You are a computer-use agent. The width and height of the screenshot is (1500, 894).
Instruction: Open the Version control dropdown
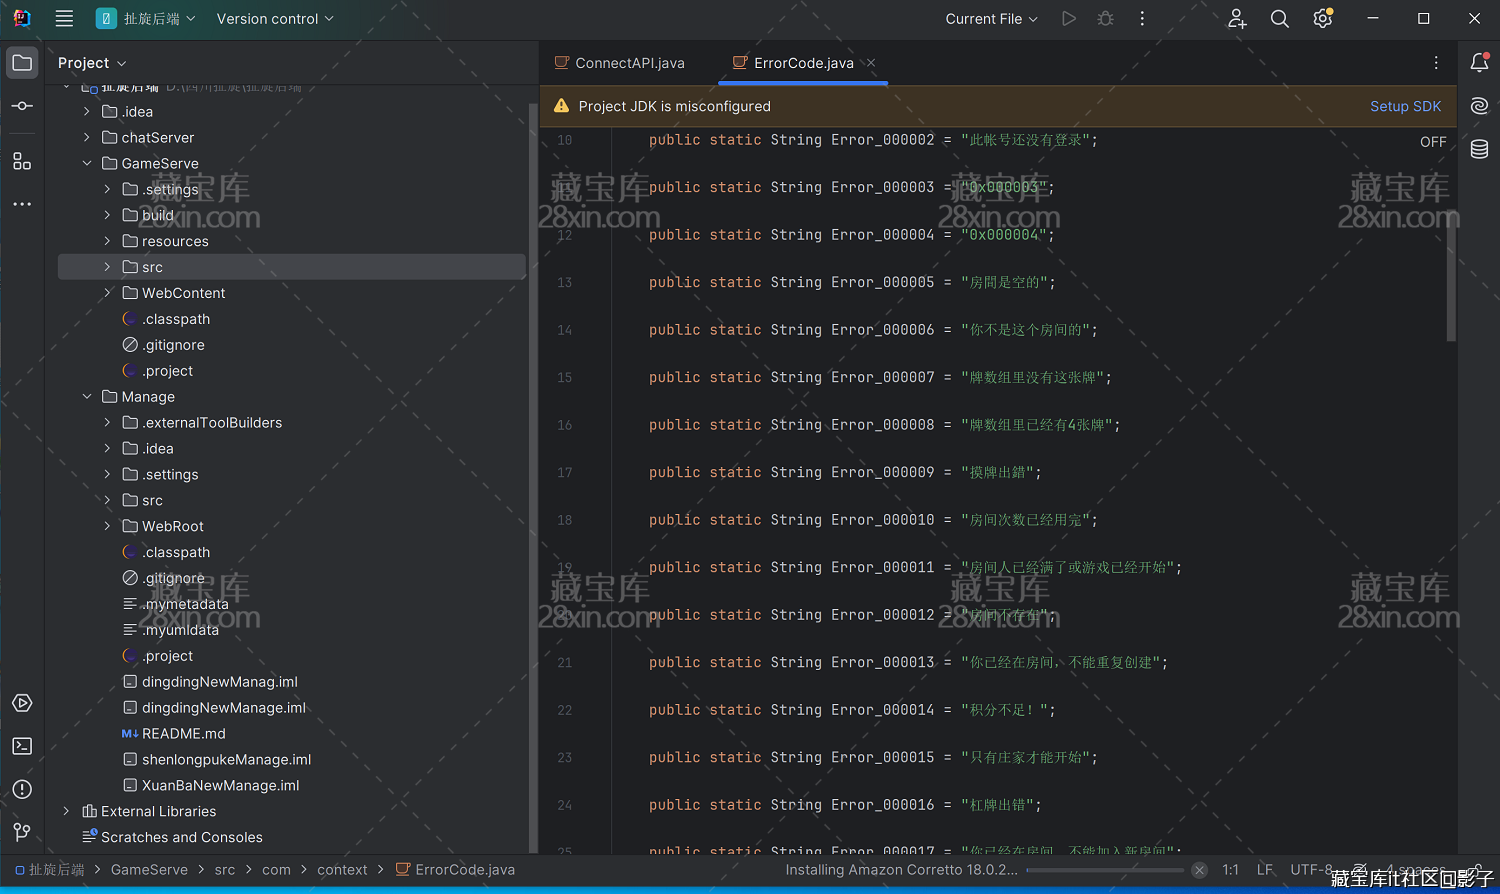point(275,18)
